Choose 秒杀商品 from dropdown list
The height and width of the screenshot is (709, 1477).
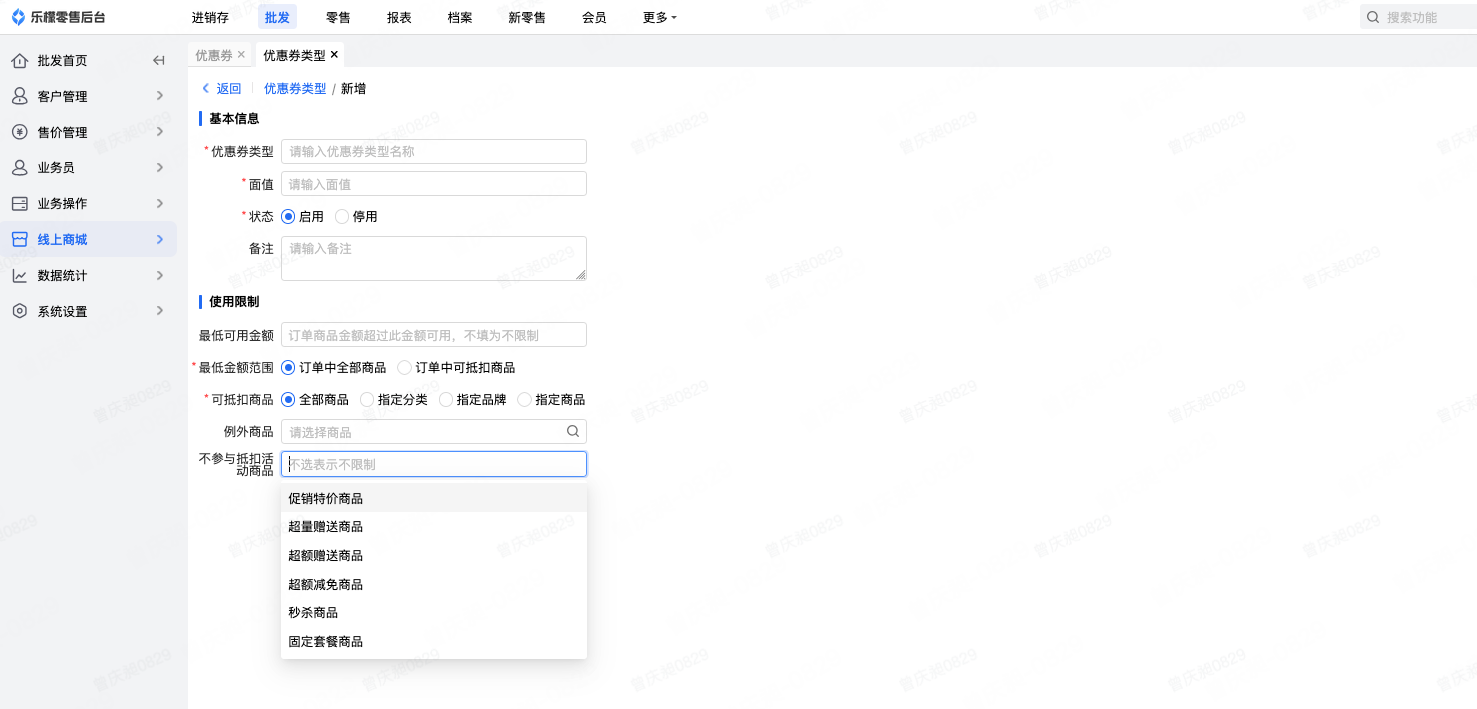[x=434, y=612]
